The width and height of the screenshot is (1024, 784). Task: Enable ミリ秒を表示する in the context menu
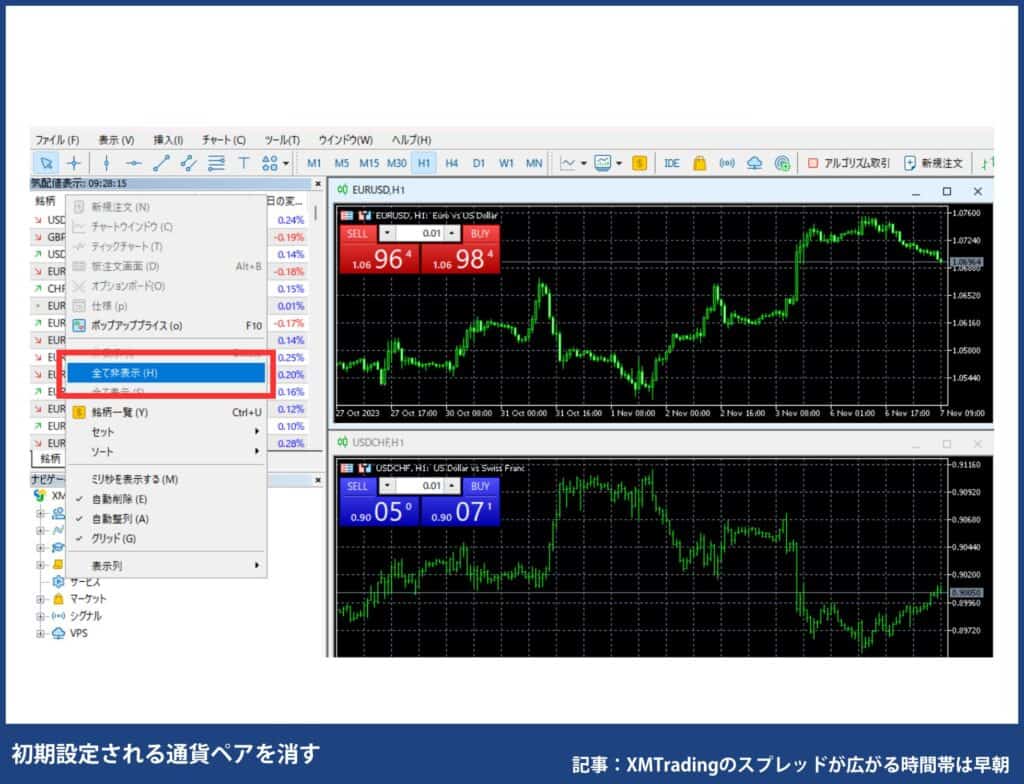tap(136, 480)
